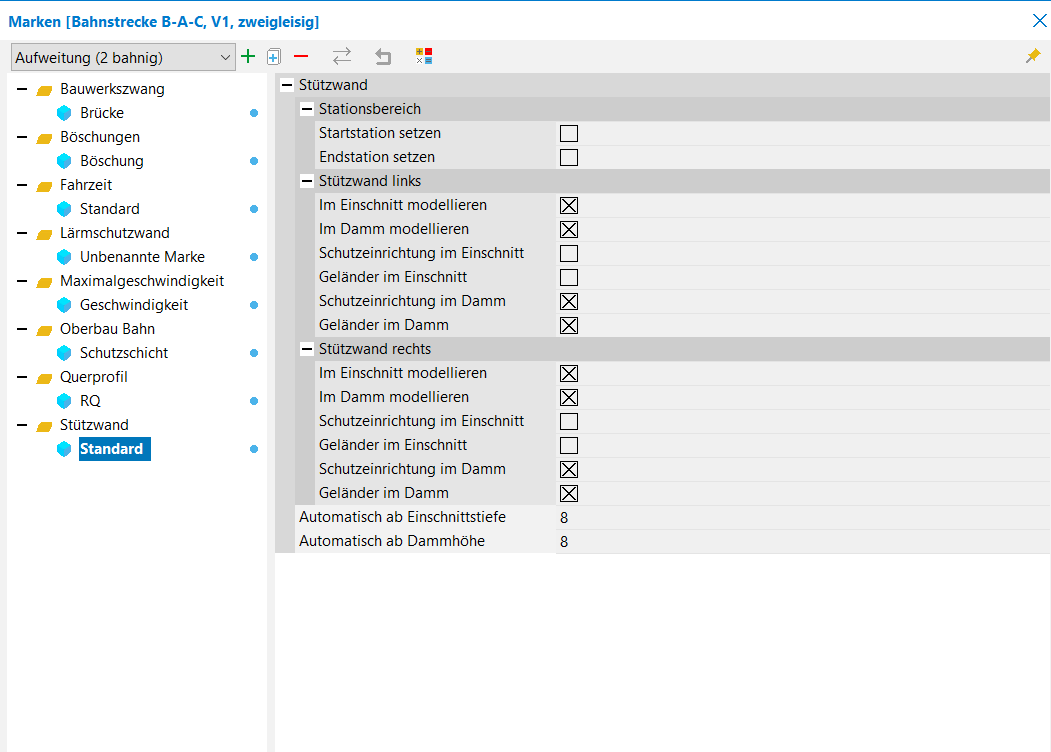Collapse the Stationsbereich section
Image resolution: width=1051 pixels, height=752 pixels.
click(x=307, y=109)
